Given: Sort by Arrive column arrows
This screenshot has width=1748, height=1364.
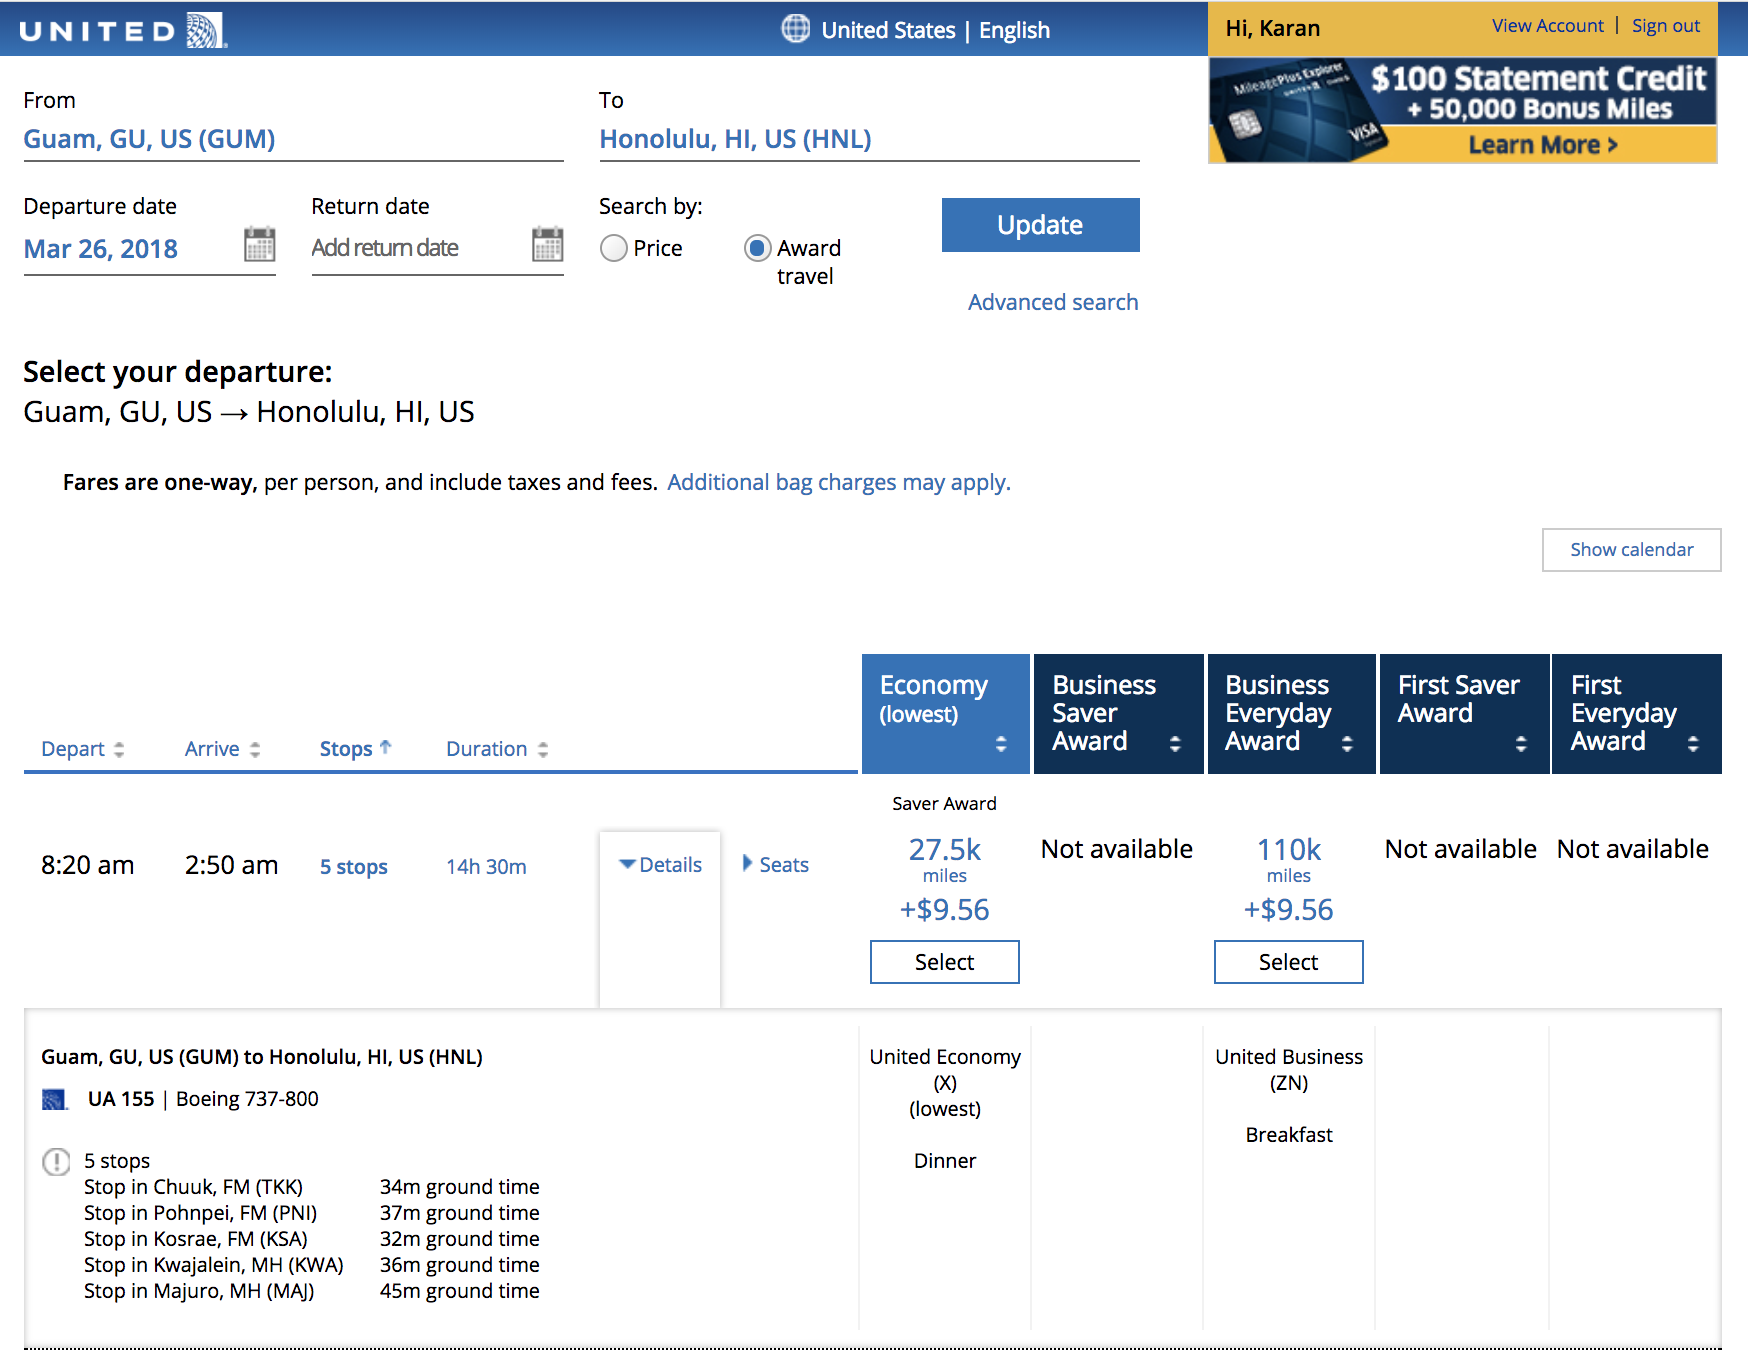Looking at the screenshot, I should (x=255, y=749).
